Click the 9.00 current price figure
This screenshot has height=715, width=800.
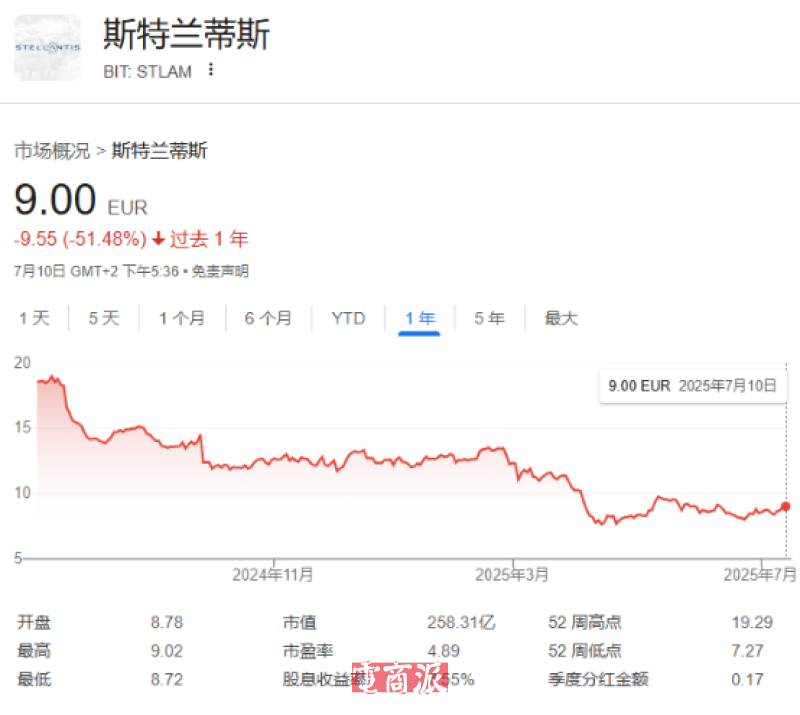click(55, 200)
